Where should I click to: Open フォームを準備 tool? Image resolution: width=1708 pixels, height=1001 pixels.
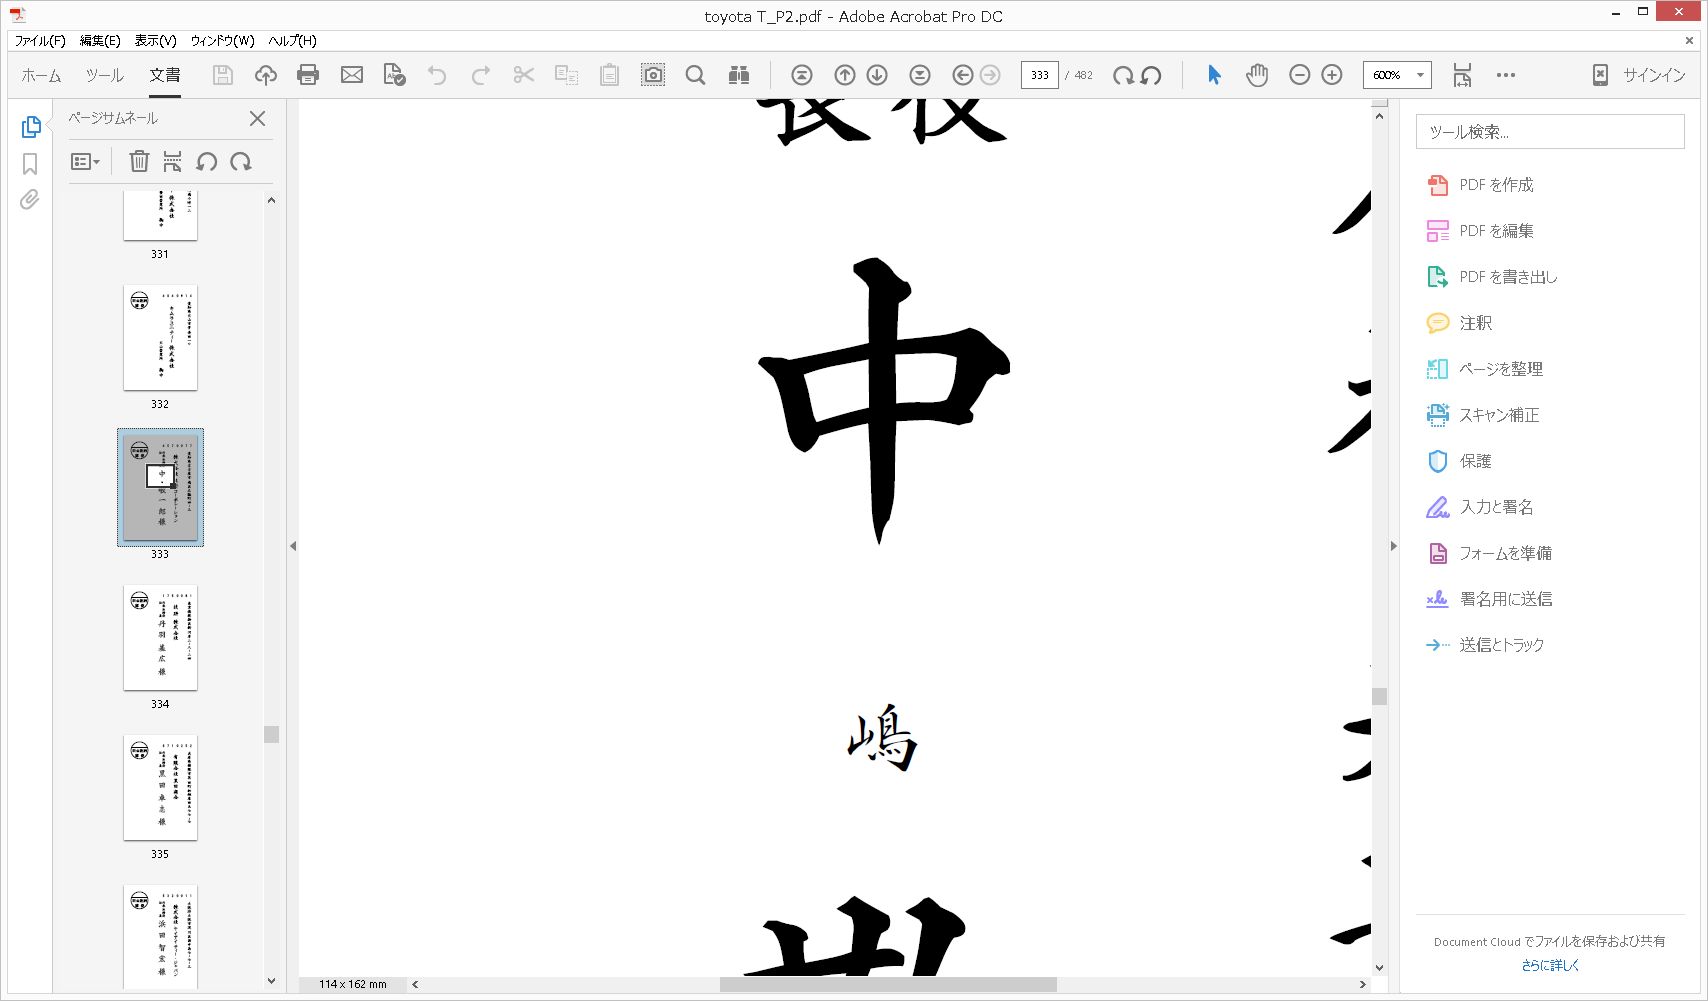pyautogui.click(x=1489, y=553)
